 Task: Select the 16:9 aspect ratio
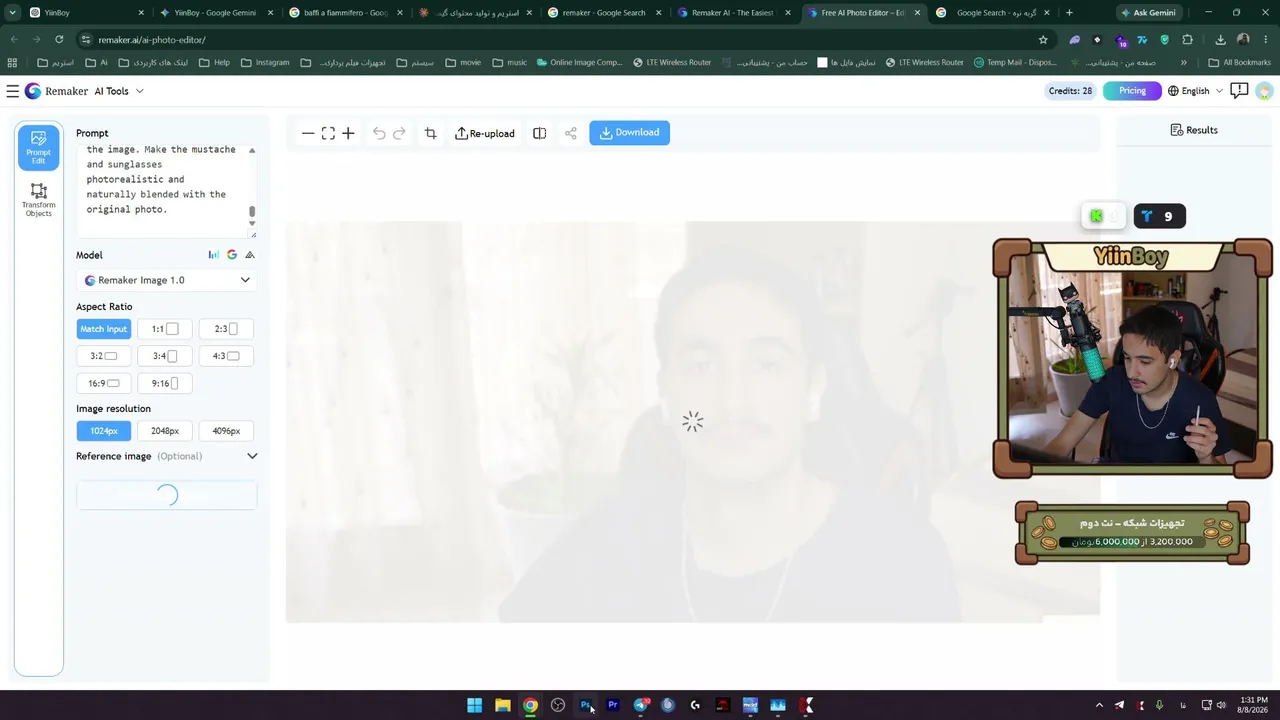click(104, 383)
